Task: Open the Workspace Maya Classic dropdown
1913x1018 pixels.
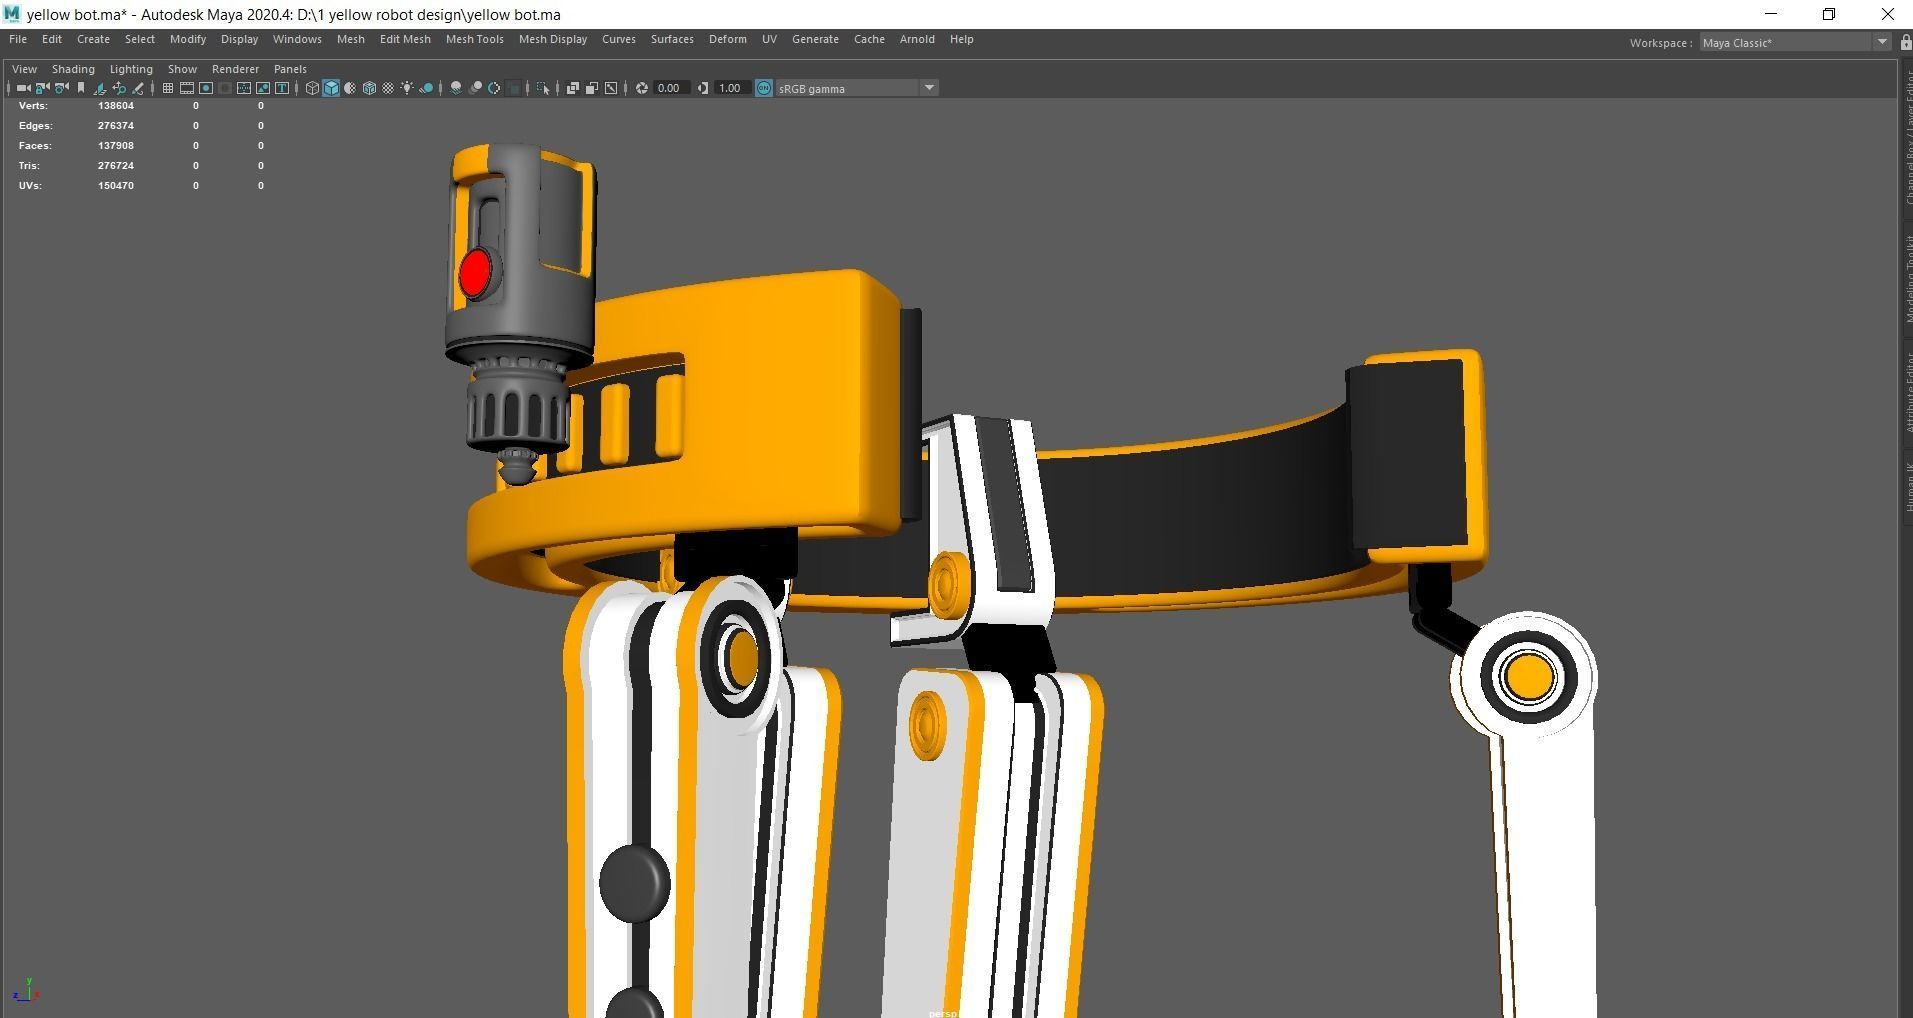Action: click(x=1794, y=42)
